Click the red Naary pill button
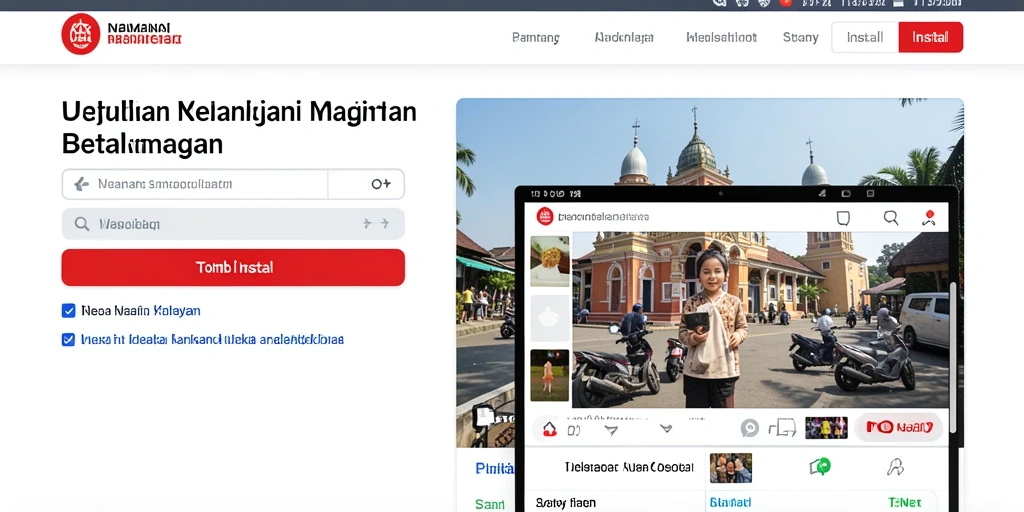1024x512 pixels. (899, 427)
